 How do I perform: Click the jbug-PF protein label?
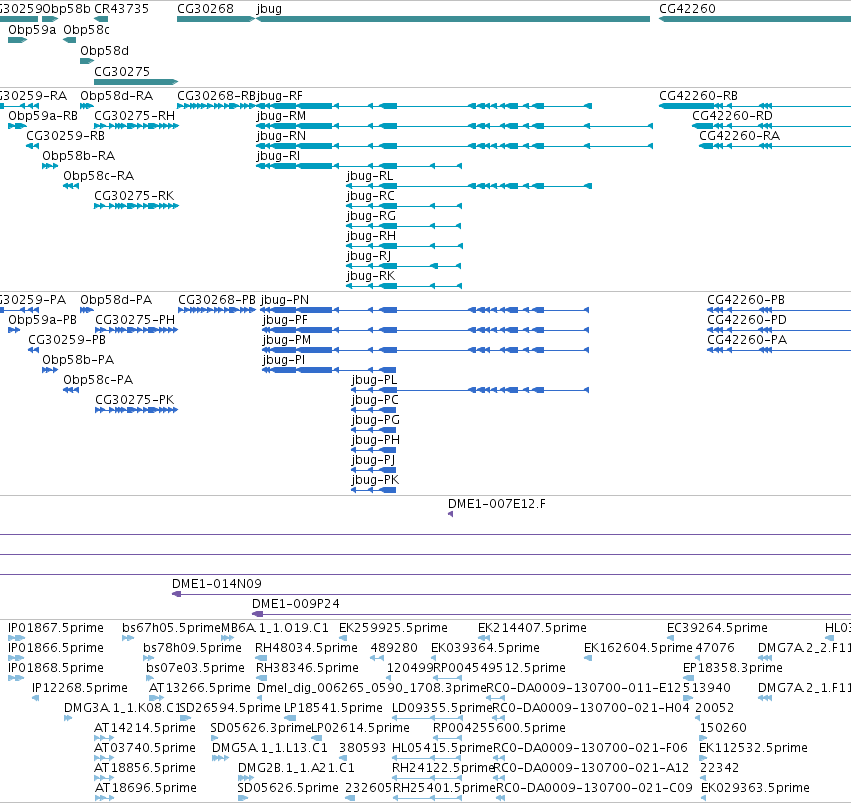285,320
